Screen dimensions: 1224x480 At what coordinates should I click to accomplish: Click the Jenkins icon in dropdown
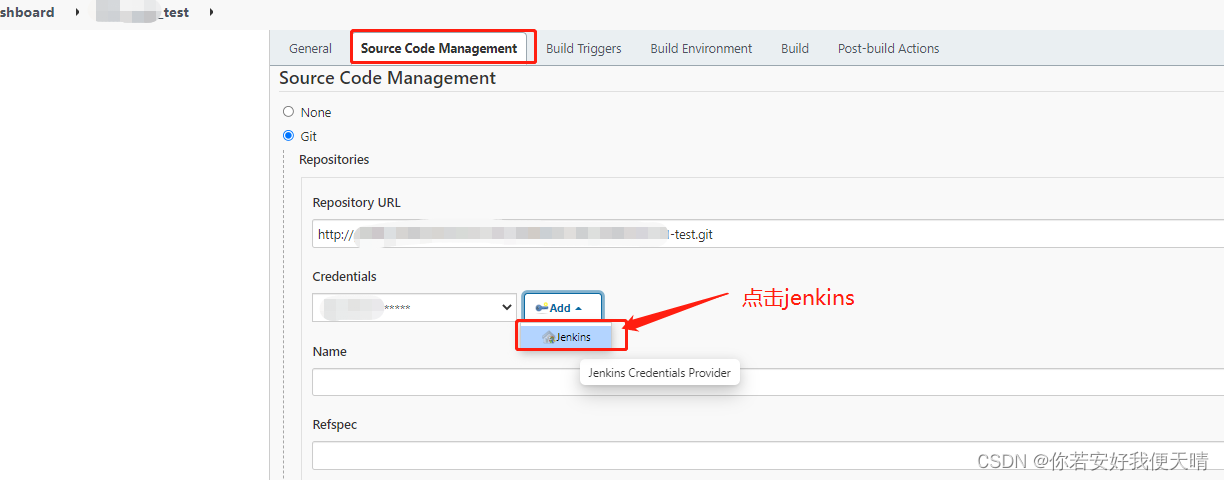click(548, 338)
